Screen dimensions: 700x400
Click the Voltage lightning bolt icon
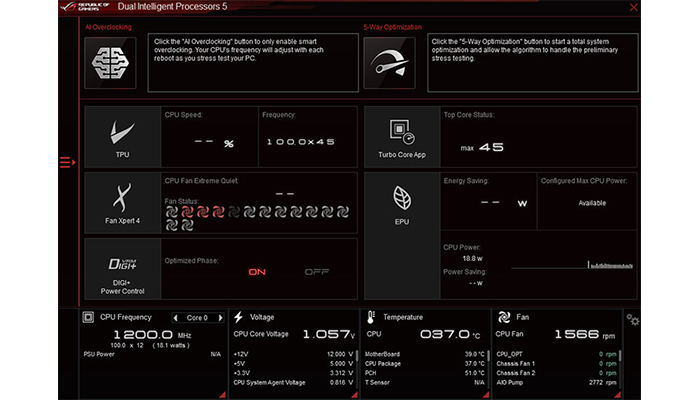point(238,317)
